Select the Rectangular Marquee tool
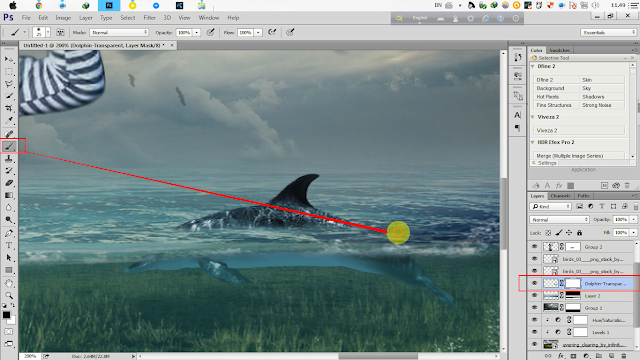This screenshot has width=640, height=360. (x=9, y=72)
